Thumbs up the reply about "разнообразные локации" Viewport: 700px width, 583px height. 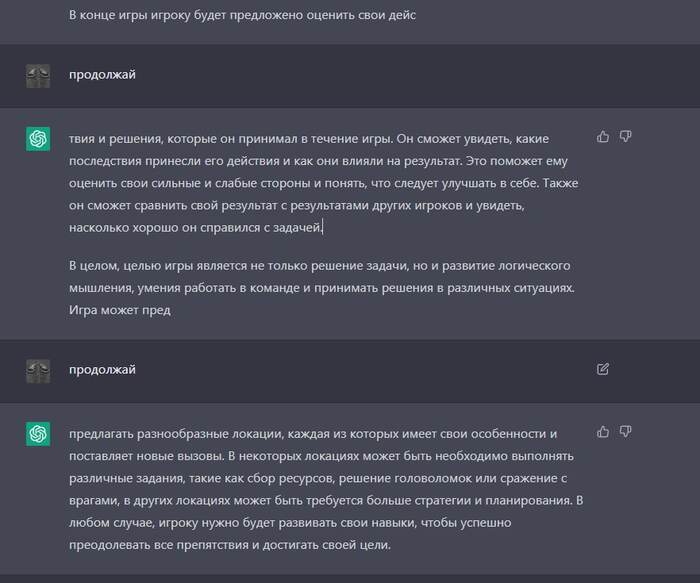[x=602, y=431]
